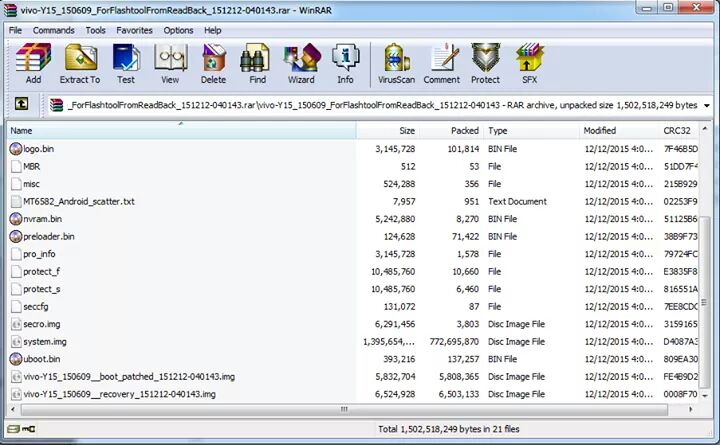Image resolution: width=720 pixels, height=445 pixels.
Task: Open the Commands menu
Action: pyautogui.click(x=54, y=30)
